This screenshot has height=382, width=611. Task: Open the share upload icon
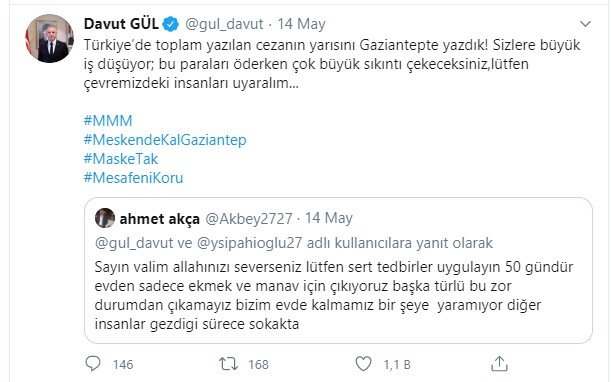click(x=499, y=364)
